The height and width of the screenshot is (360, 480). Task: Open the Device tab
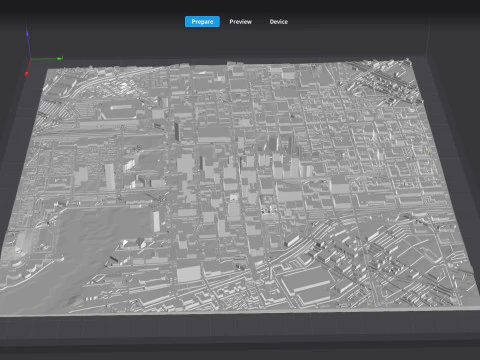[279, 22]
